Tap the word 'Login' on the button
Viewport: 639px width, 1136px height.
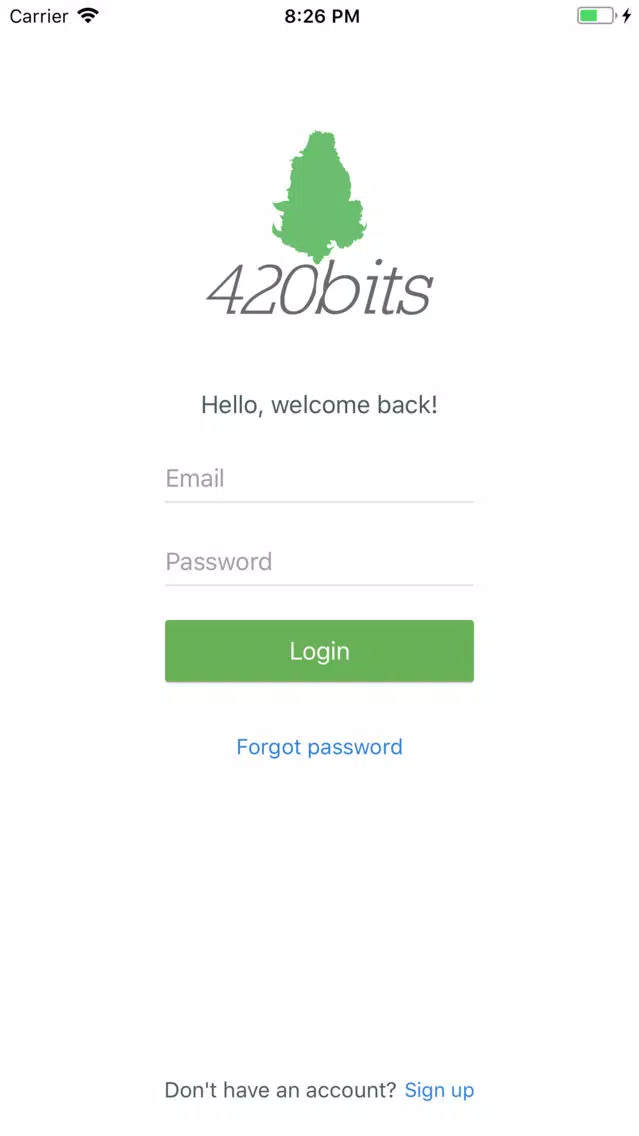pos(320,651)
